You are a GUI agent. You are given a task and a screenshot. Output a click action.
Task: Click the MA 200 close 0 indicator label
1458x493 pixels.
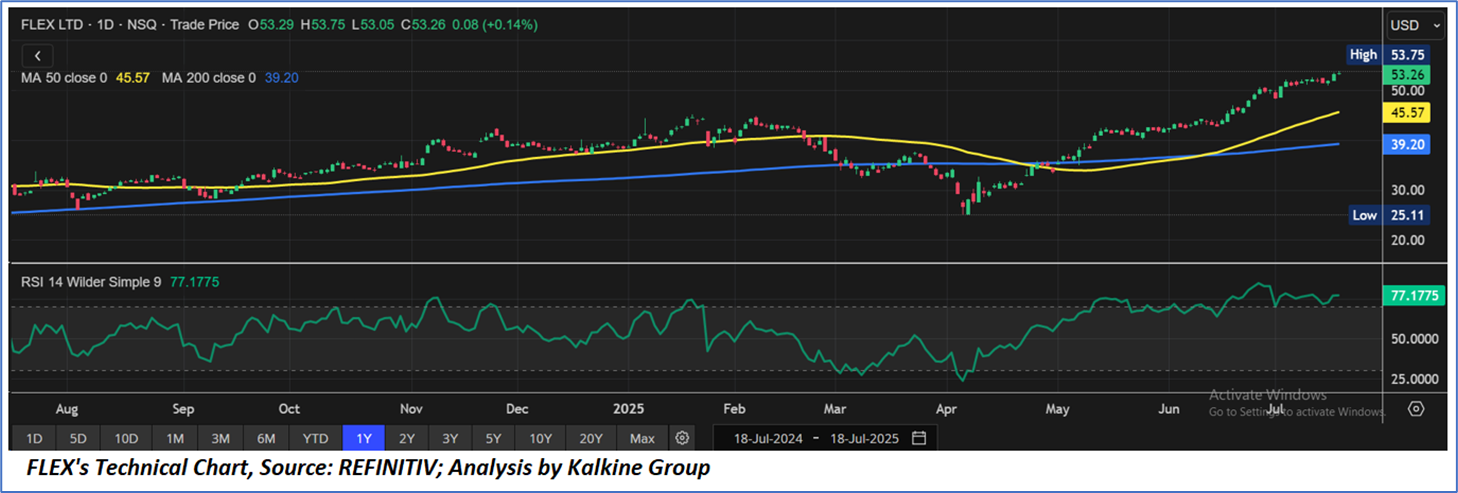(209, 77)
